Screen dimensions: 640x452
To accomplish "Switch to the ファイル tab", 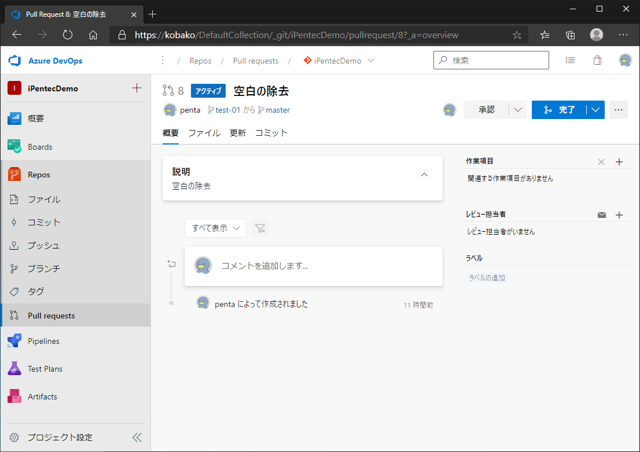I will pyautogui.click(x=204, y=133).
